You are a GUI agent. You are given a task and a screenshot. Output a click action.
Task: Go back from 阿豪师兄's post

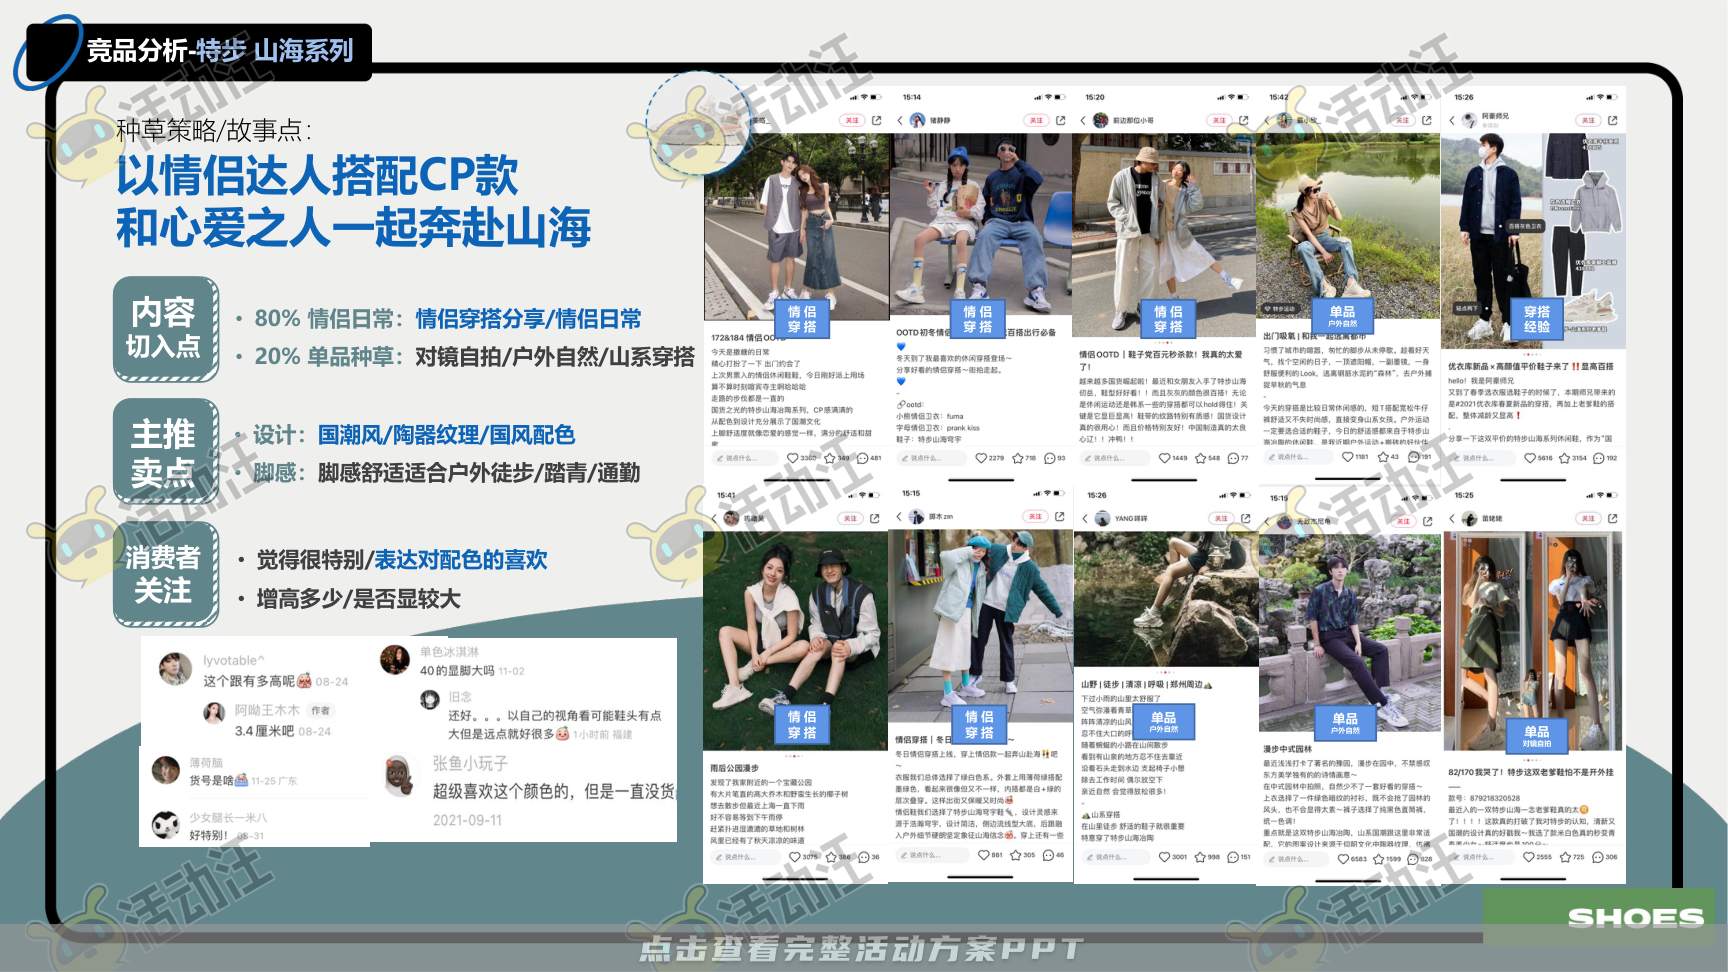(x=1452, y=120)
